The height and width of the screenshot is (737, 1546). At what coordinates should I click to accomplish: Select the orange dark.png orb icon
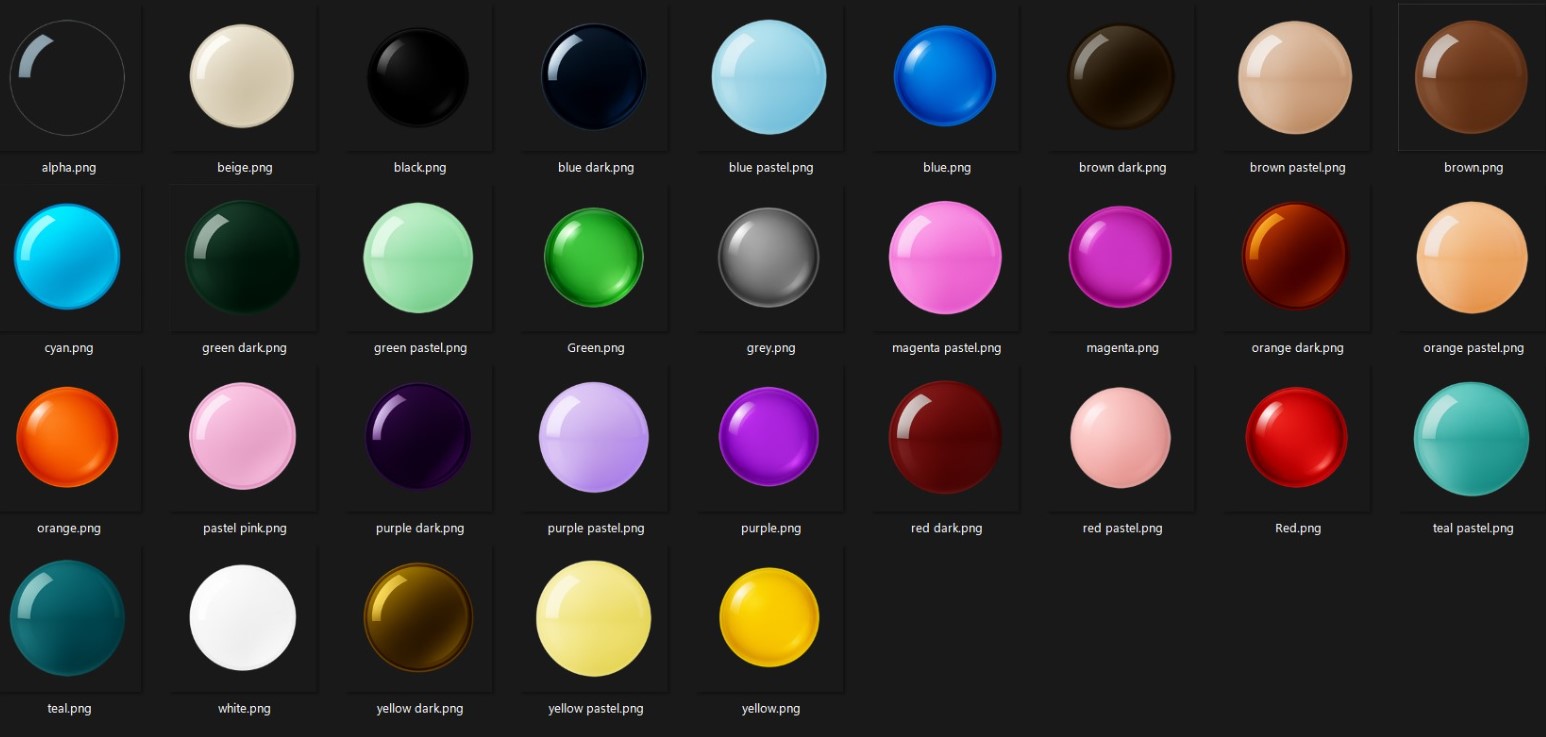click(1296, 257)
